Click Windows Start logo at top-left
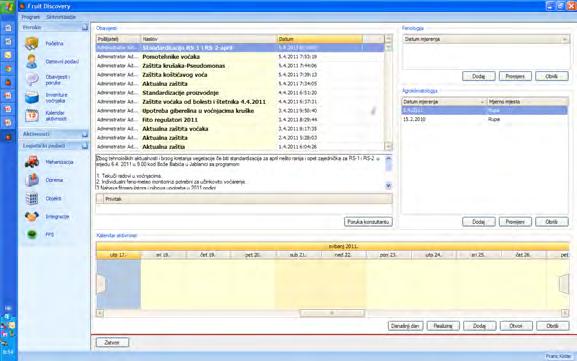Screen dimensions: 577x361 click(x=7, y=7)
